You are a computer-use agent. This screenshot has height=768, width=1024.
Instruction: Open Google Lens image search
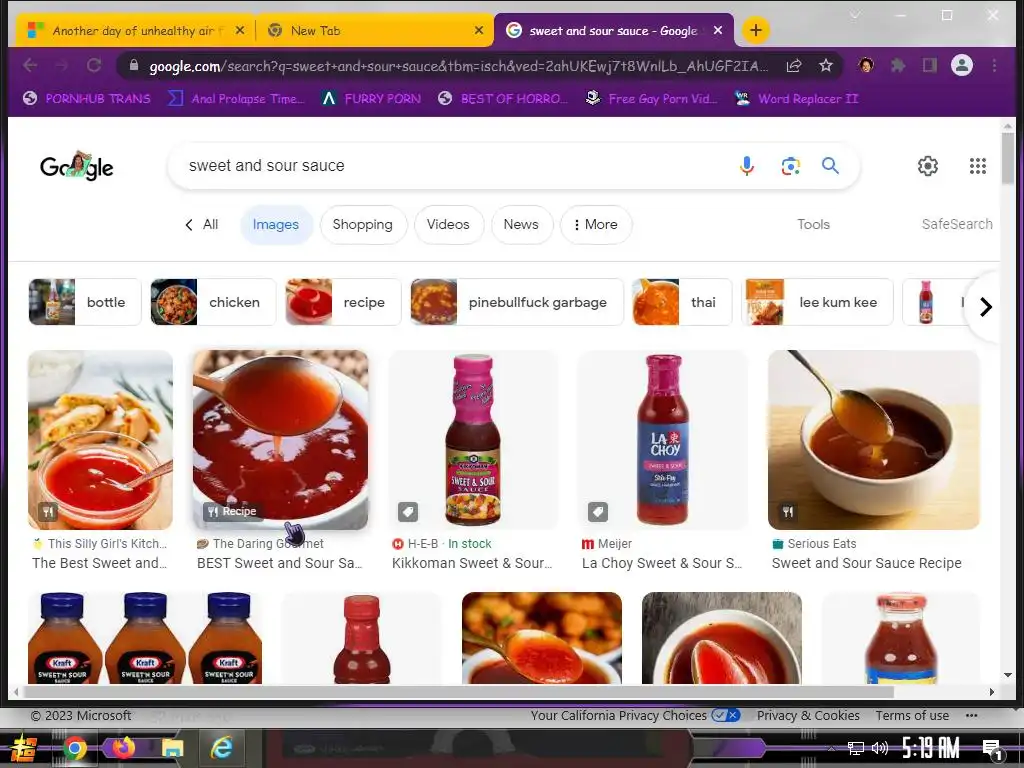coord(790,166)
